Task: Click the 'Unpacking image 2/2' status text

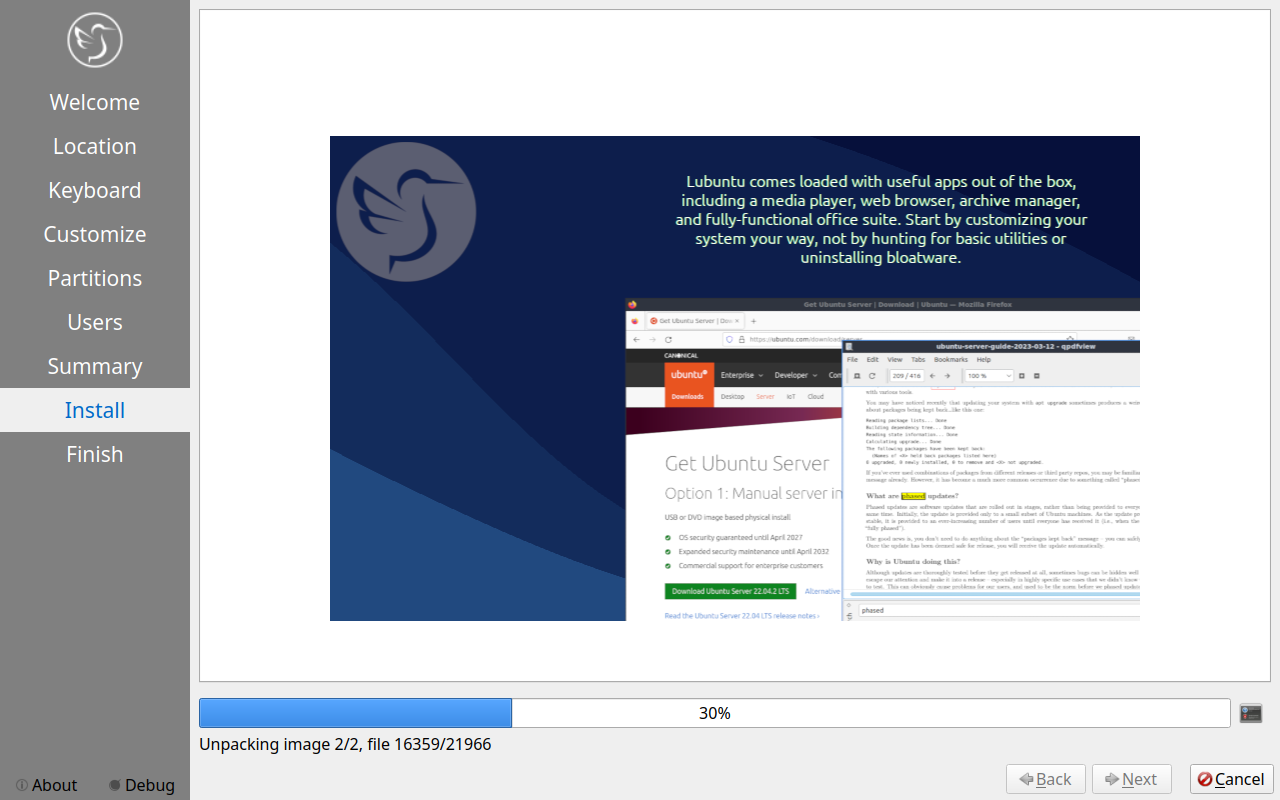Action: click(x=345, y=744)
